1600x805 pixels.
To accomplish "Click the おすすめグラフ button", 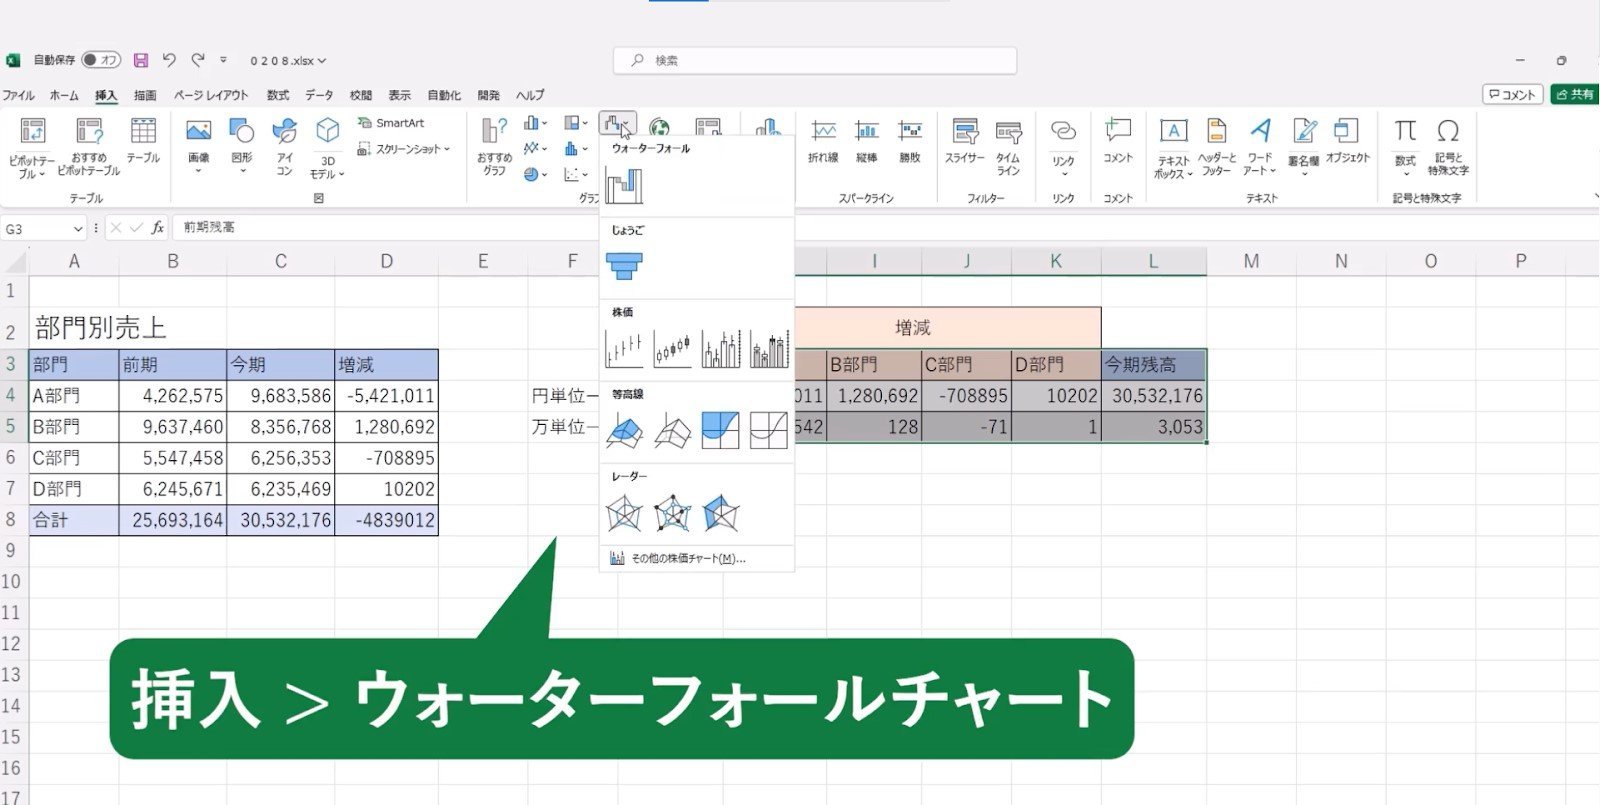I will (x=494, y=147).
